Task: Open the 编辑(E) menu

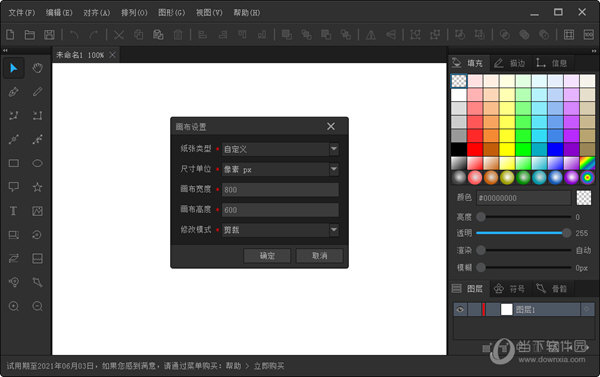Action: tap(59, 13)
